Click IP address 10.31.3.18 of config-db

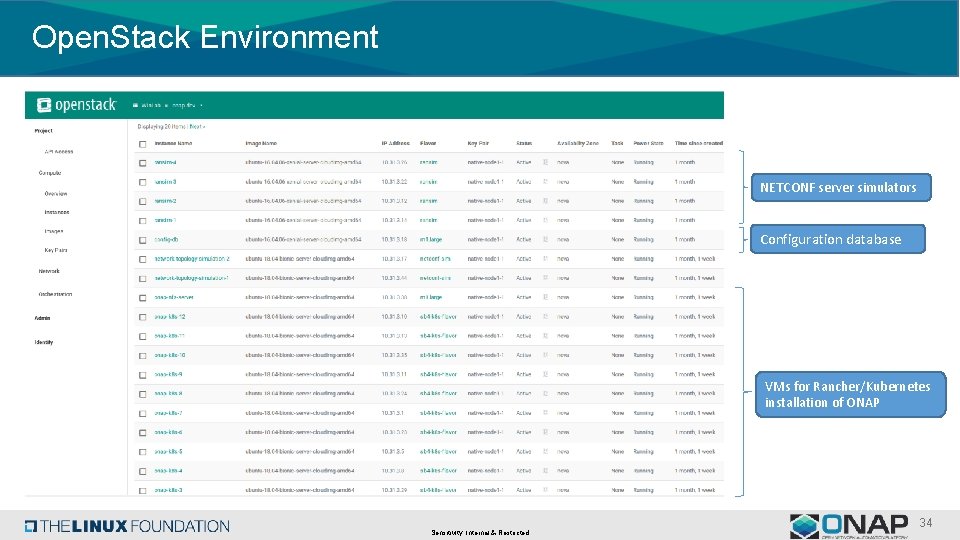click(x=394, y=239)
